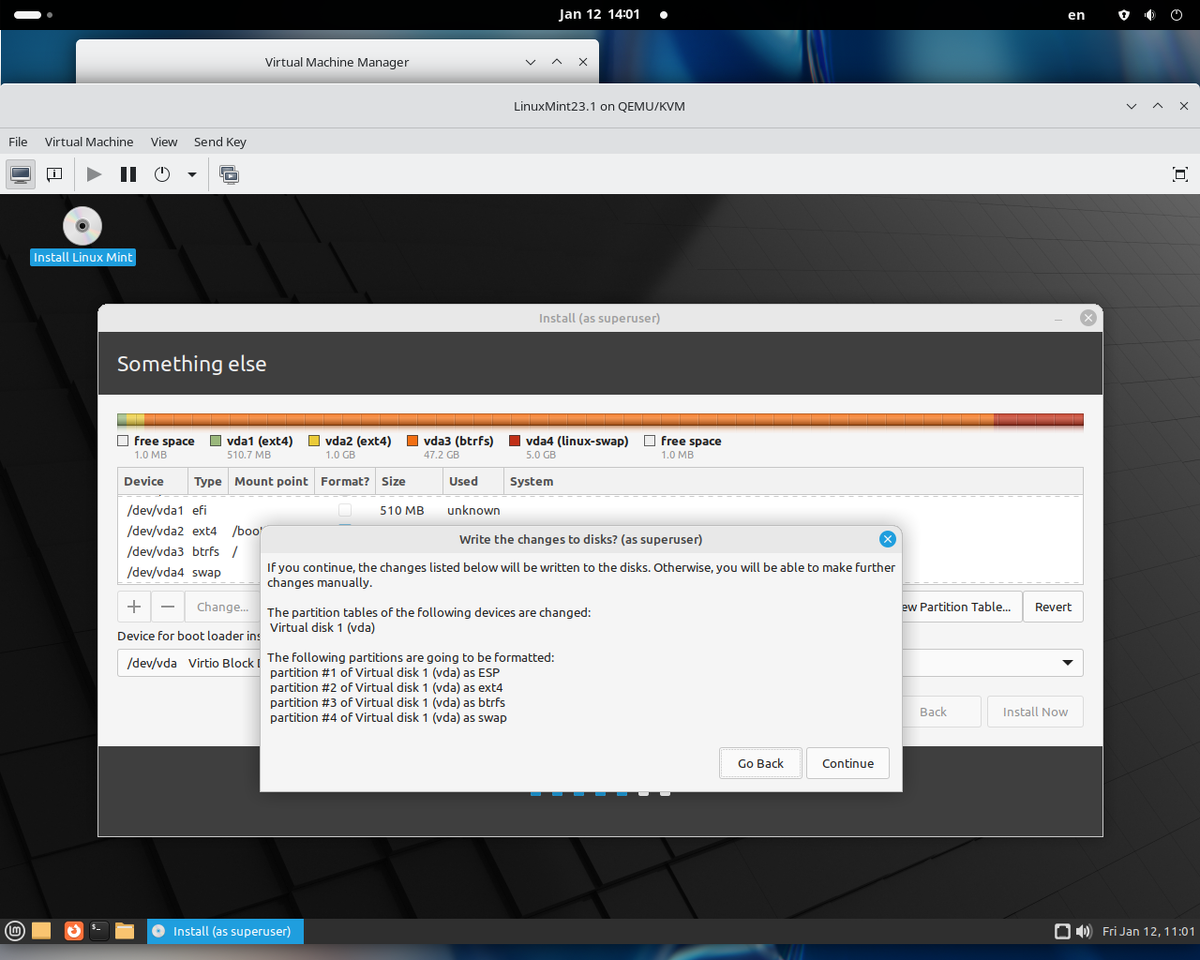The height and width of the screenshot is (960, 1200).
Task: Click the removable drives tray icon
Action: point(1063,931)
